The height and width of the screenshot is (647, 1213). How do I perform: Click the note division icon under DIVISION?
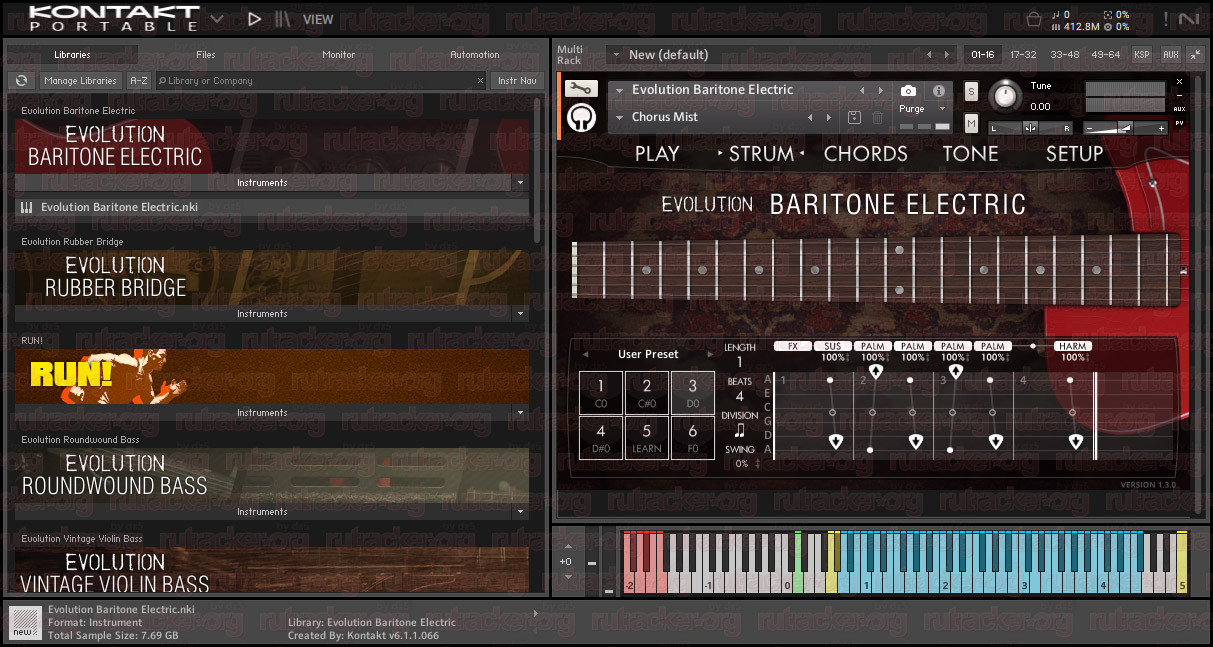pos(739,431)
